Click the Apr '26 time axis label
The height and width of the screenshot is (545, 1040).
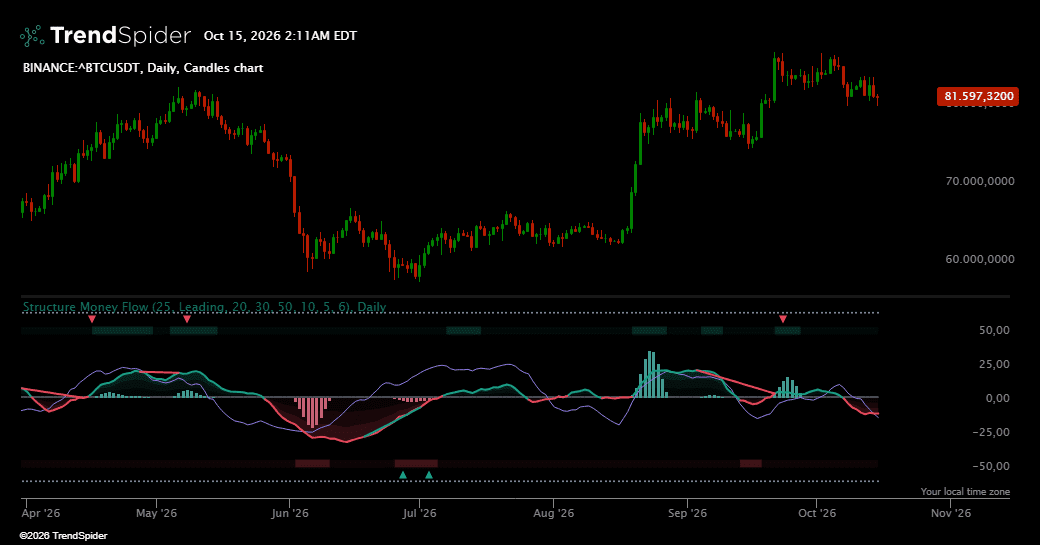pyautogui.click(x=41, y=513)
